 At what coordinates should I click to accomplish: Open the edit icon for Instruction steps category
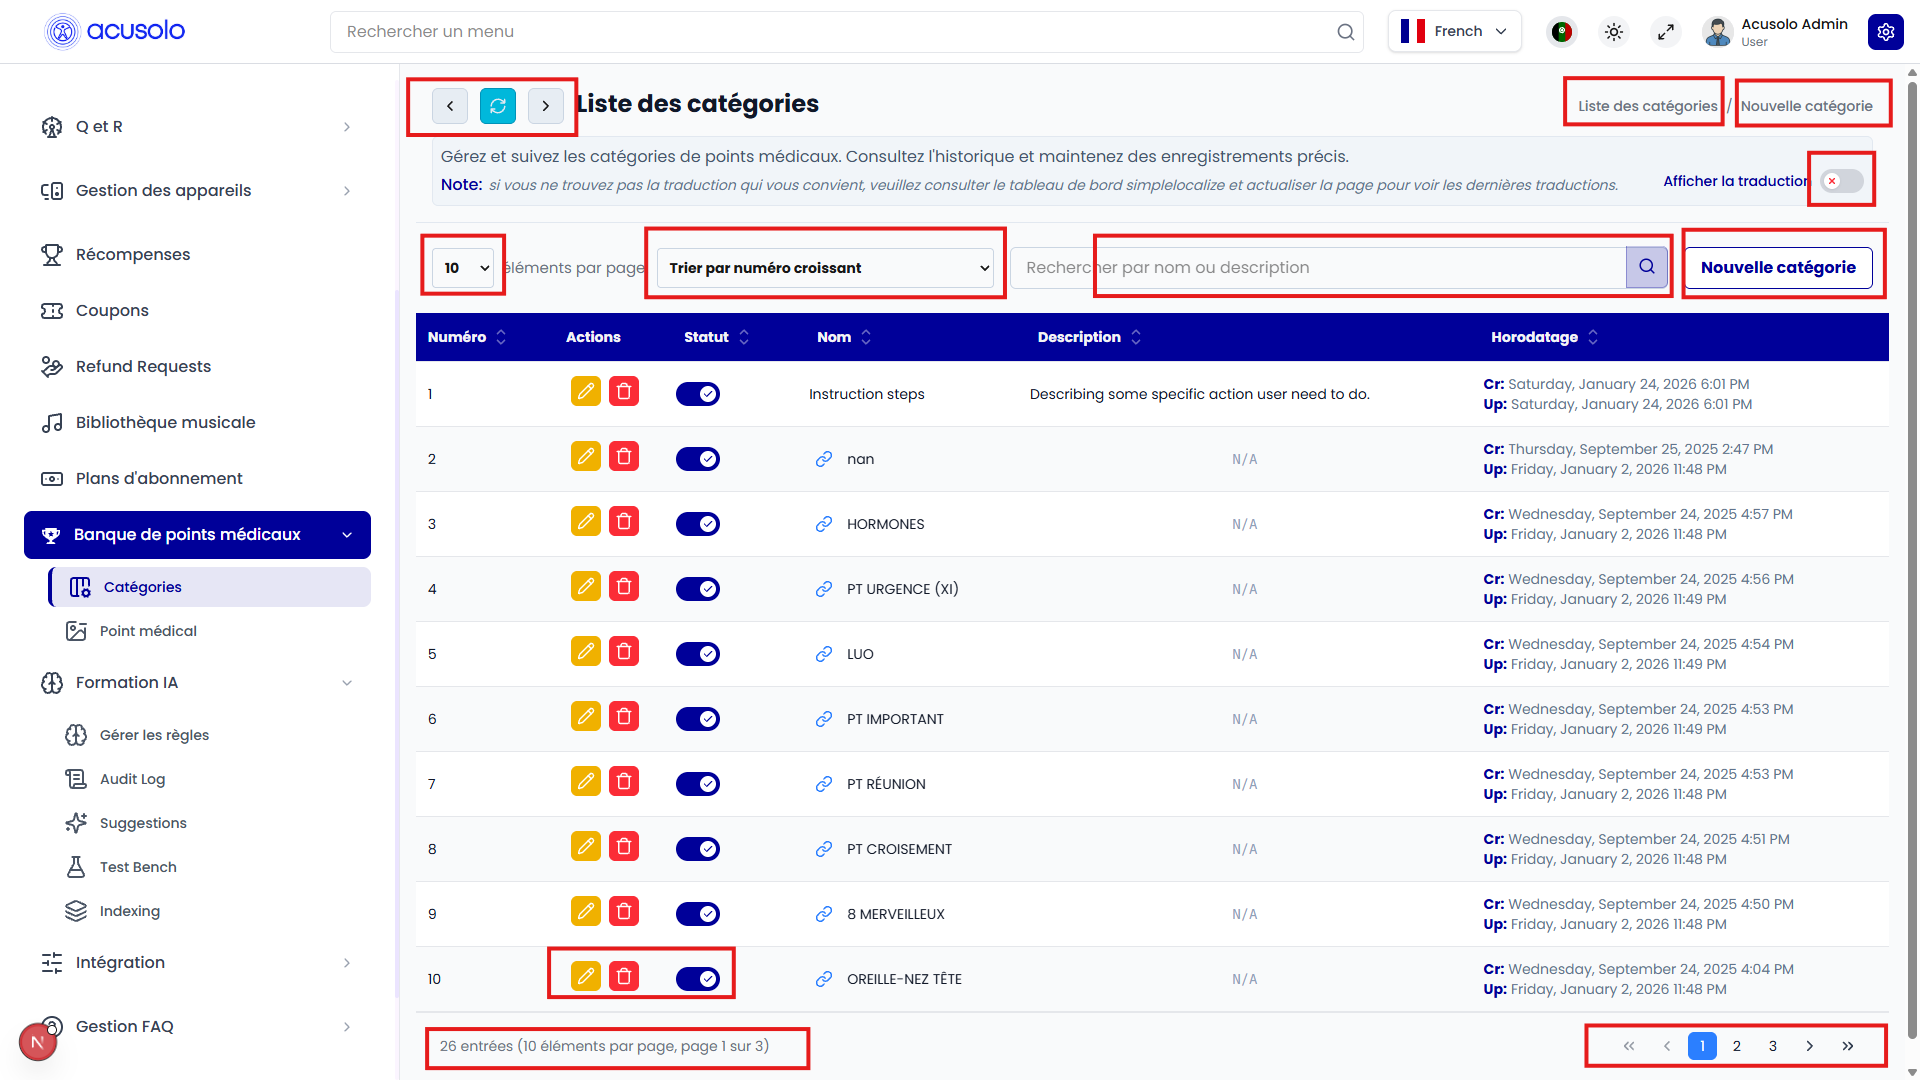[585, 392]
